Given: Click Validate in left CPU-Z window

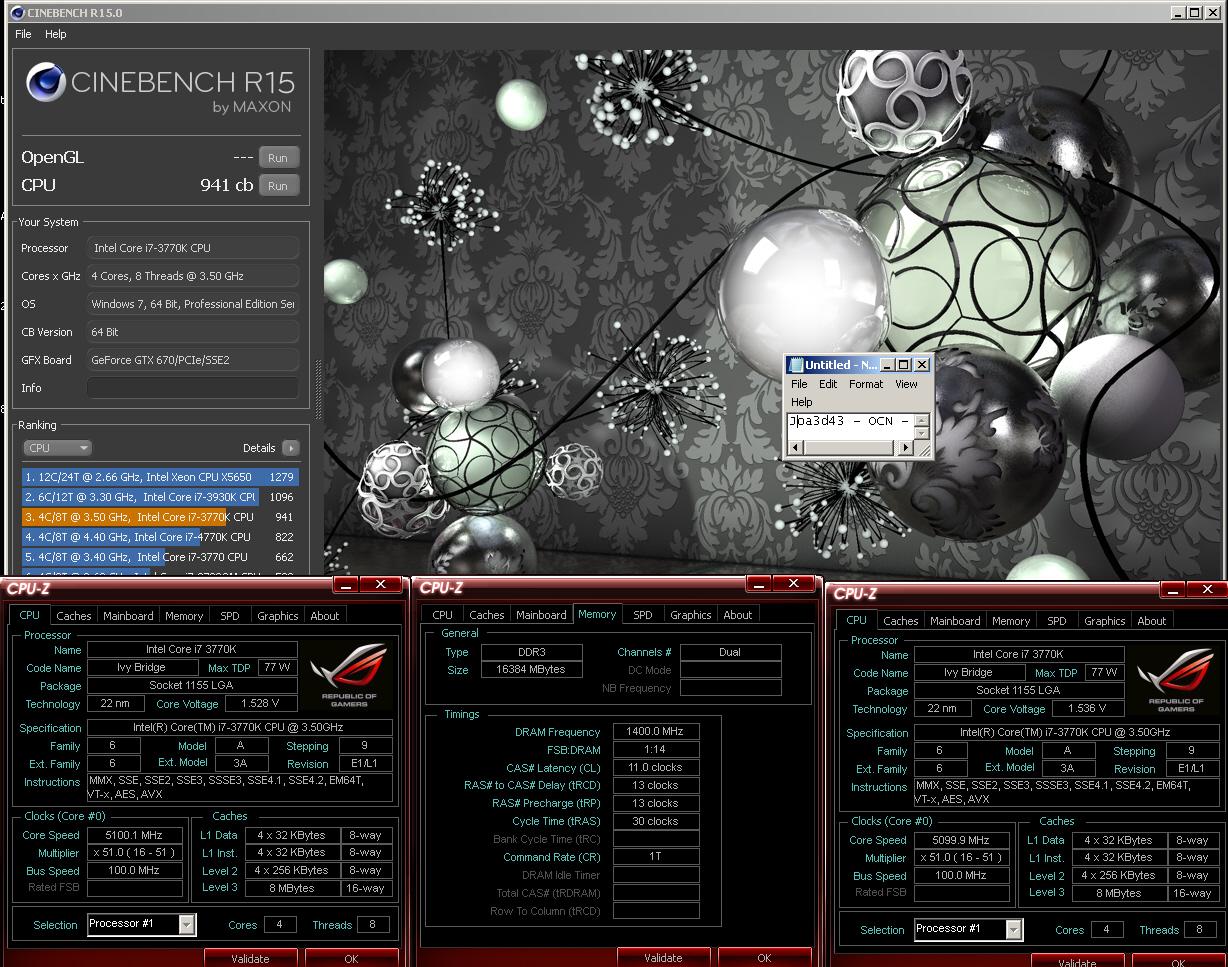Looking at the screenshot, I should click(x=250, y=958).
